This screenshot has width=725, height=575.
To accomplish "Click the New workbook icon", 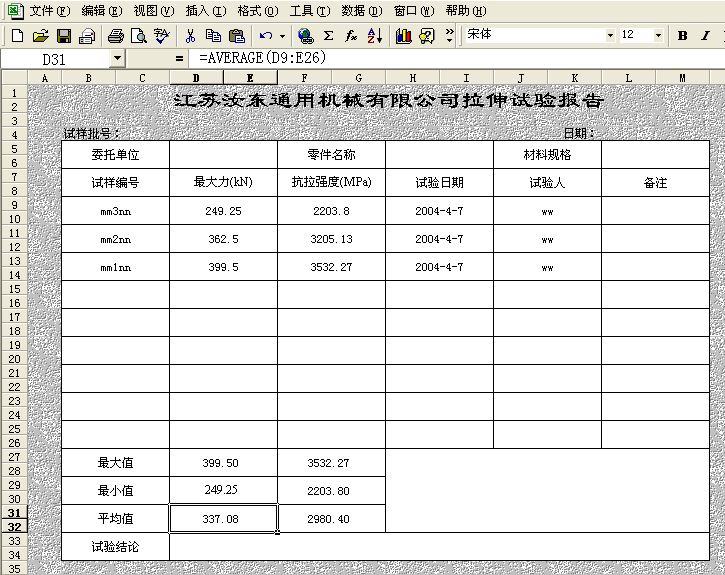I will [x=17, y=36].
